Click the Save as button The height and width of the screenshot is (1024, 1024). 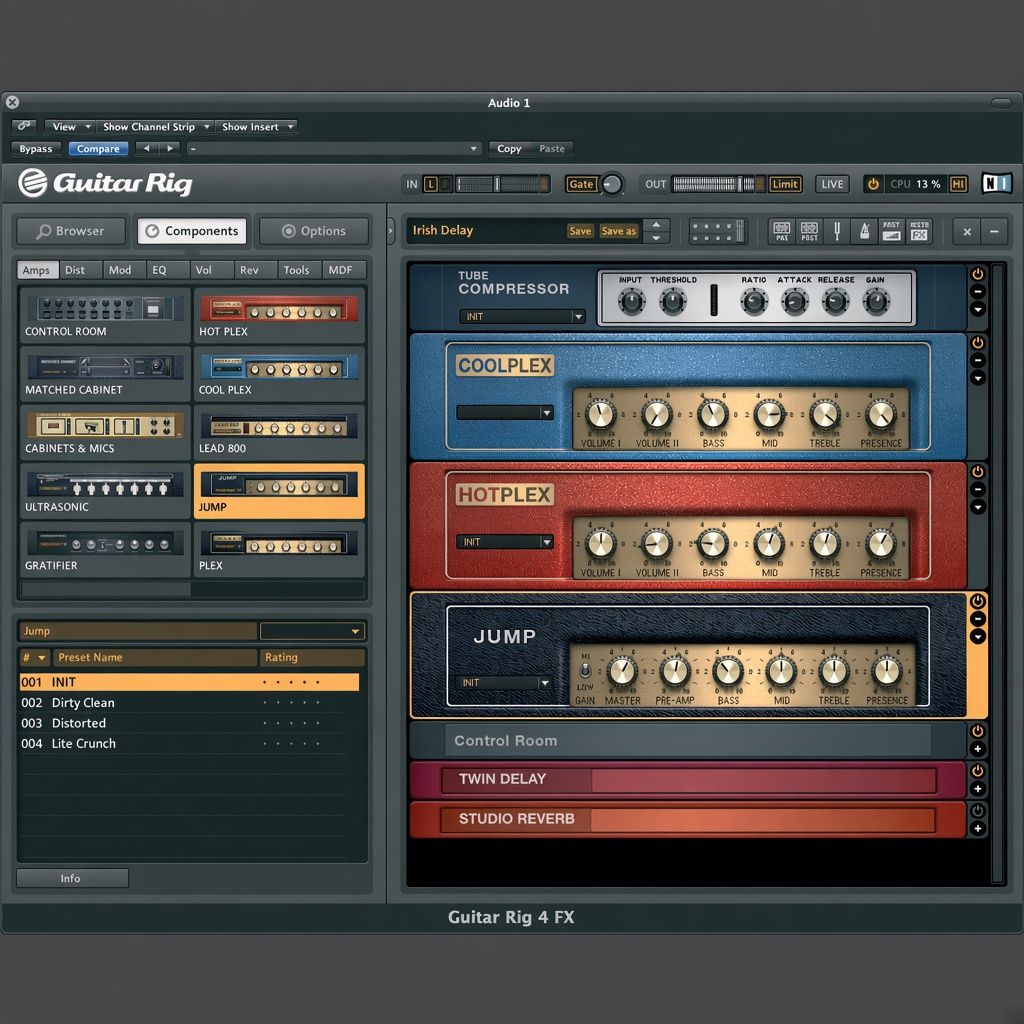(618, 231)
